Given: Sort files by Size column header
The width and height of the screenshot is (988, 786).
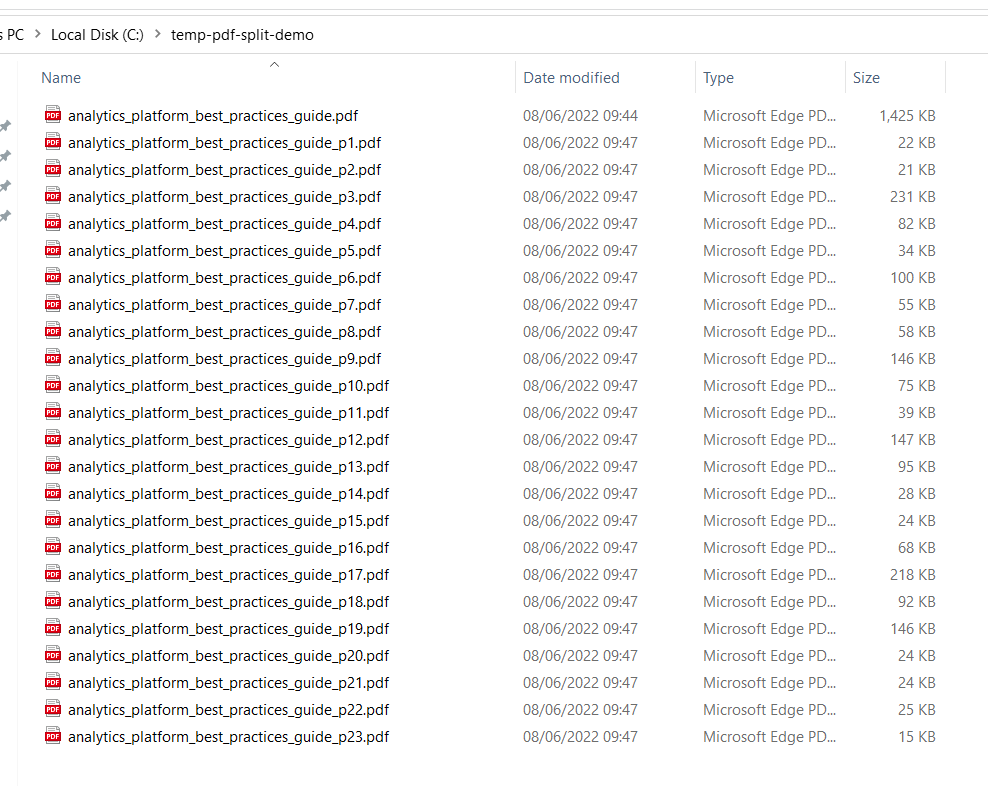Looking at the screenshot, I should [x=866, y=78].
